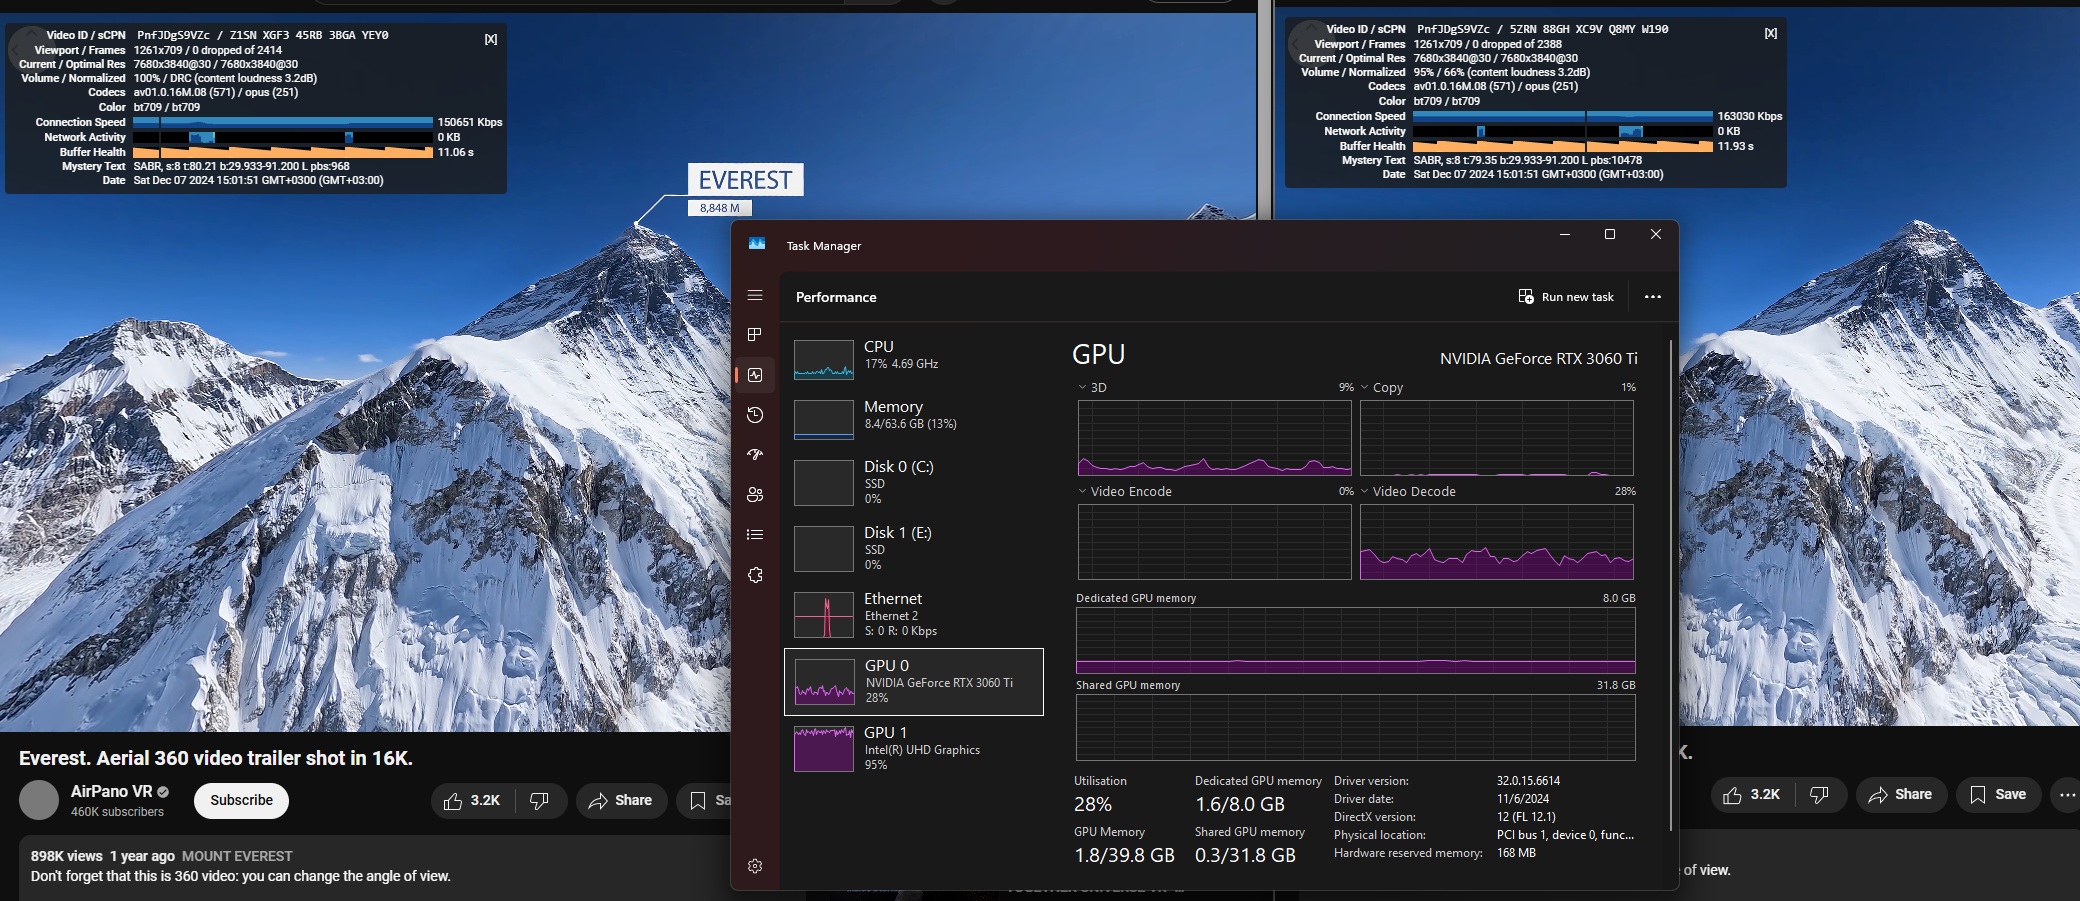Open AirPano VR channel avatar
This screenshot has height=901, width=2080.
tap(40, 800)
